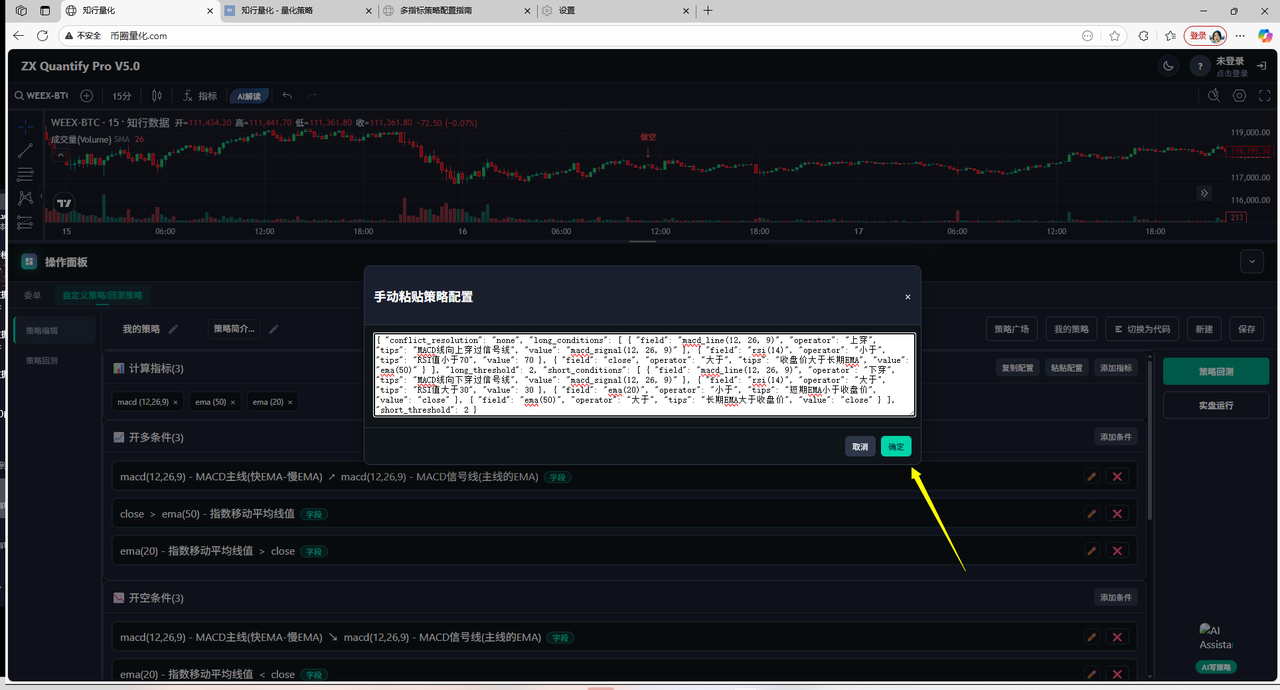Edit the 策略简介 pencil icon
Screen dimensions: 1280x690
pyautogui.click(x=274, y=328)
